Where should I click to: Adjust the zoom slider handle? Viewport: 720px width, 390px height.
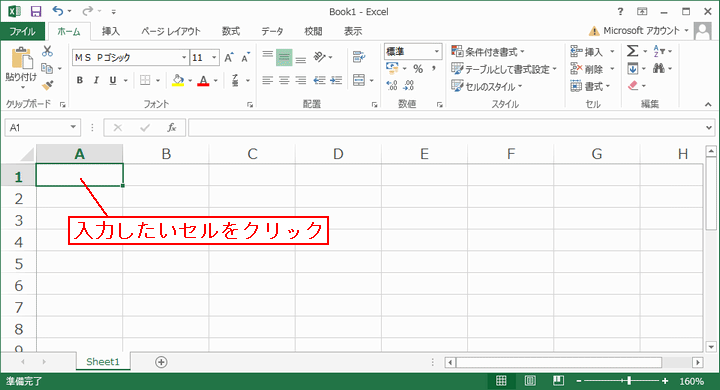629,381
